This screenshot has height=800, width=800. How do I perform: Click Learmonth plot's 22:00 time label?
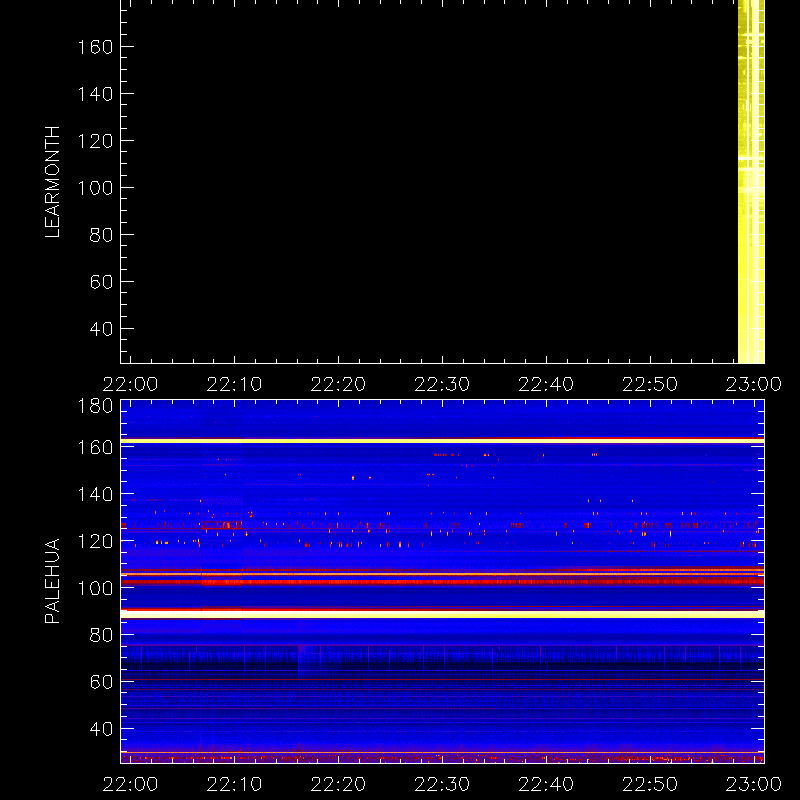click(130, 384)
